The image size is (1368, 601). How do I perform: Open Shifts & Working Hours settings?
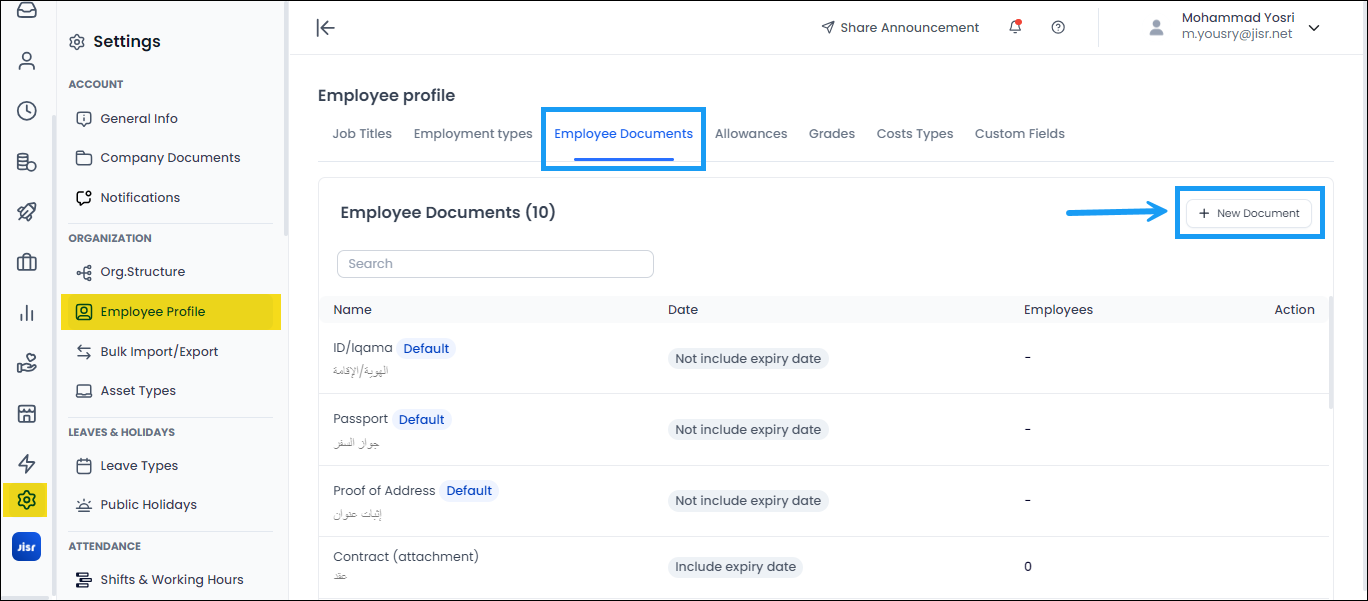click(x=171, y=579)
